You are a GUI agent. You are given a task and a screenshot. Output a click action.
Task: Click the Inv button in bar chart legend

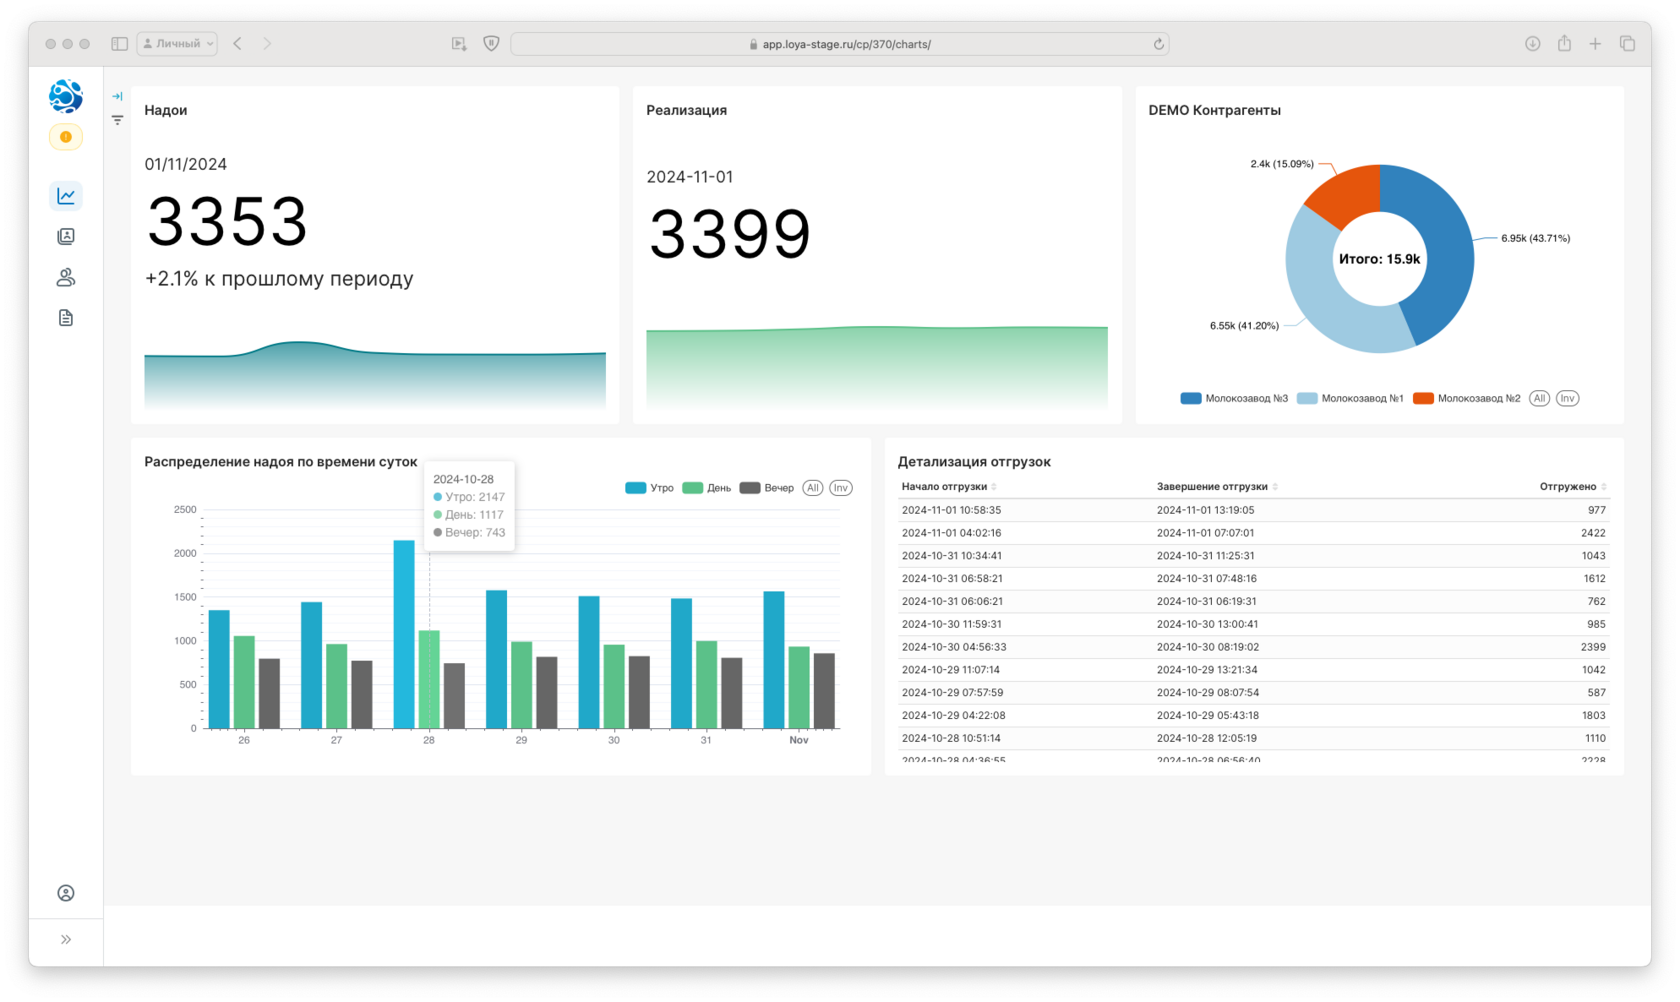point(841,488)
